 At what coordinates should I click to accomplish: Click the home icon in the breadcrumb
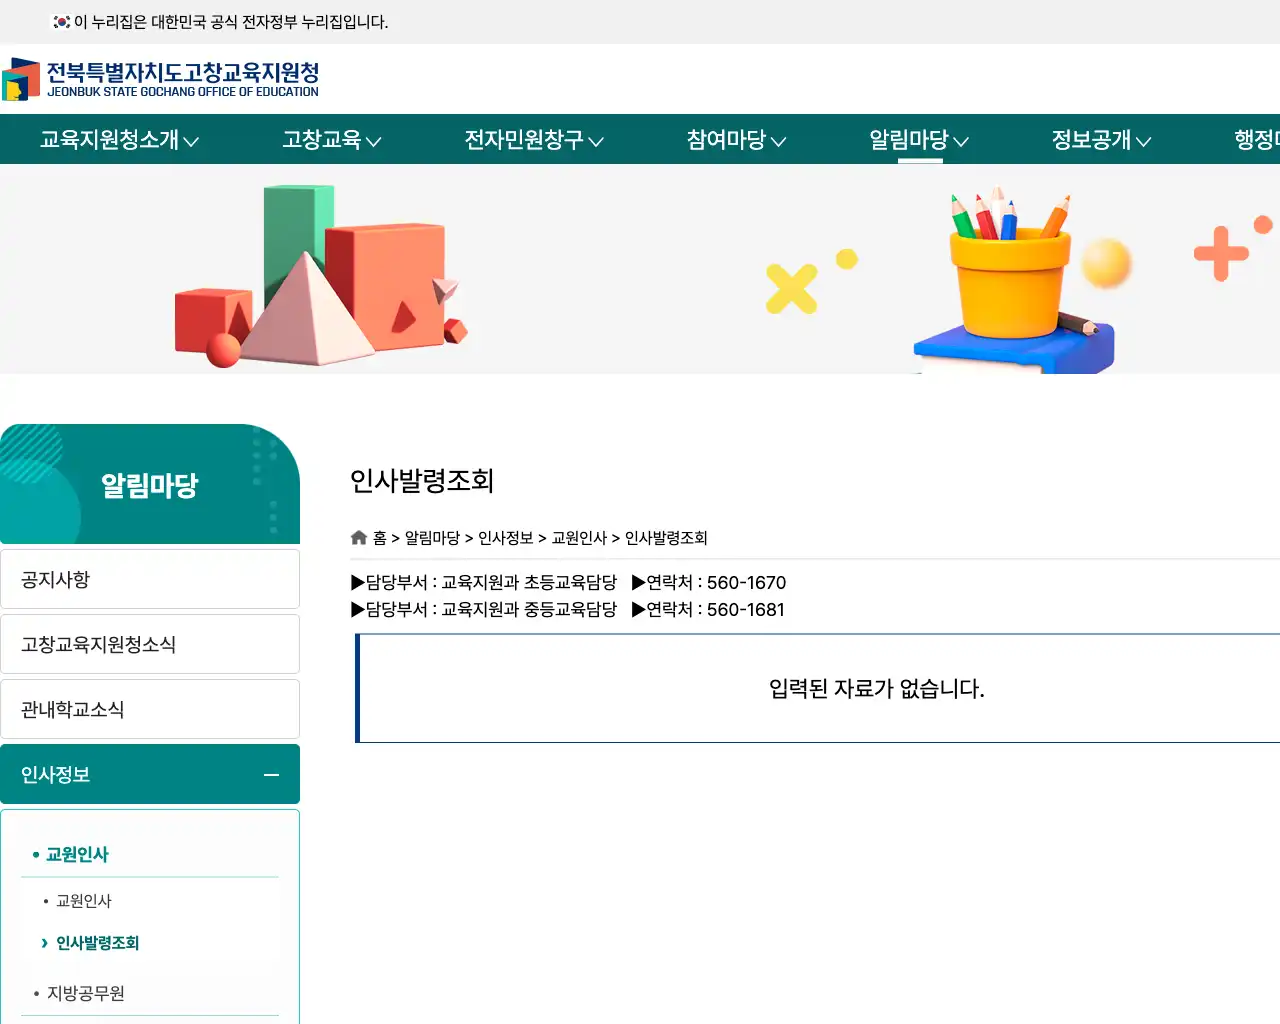[359, 537]
